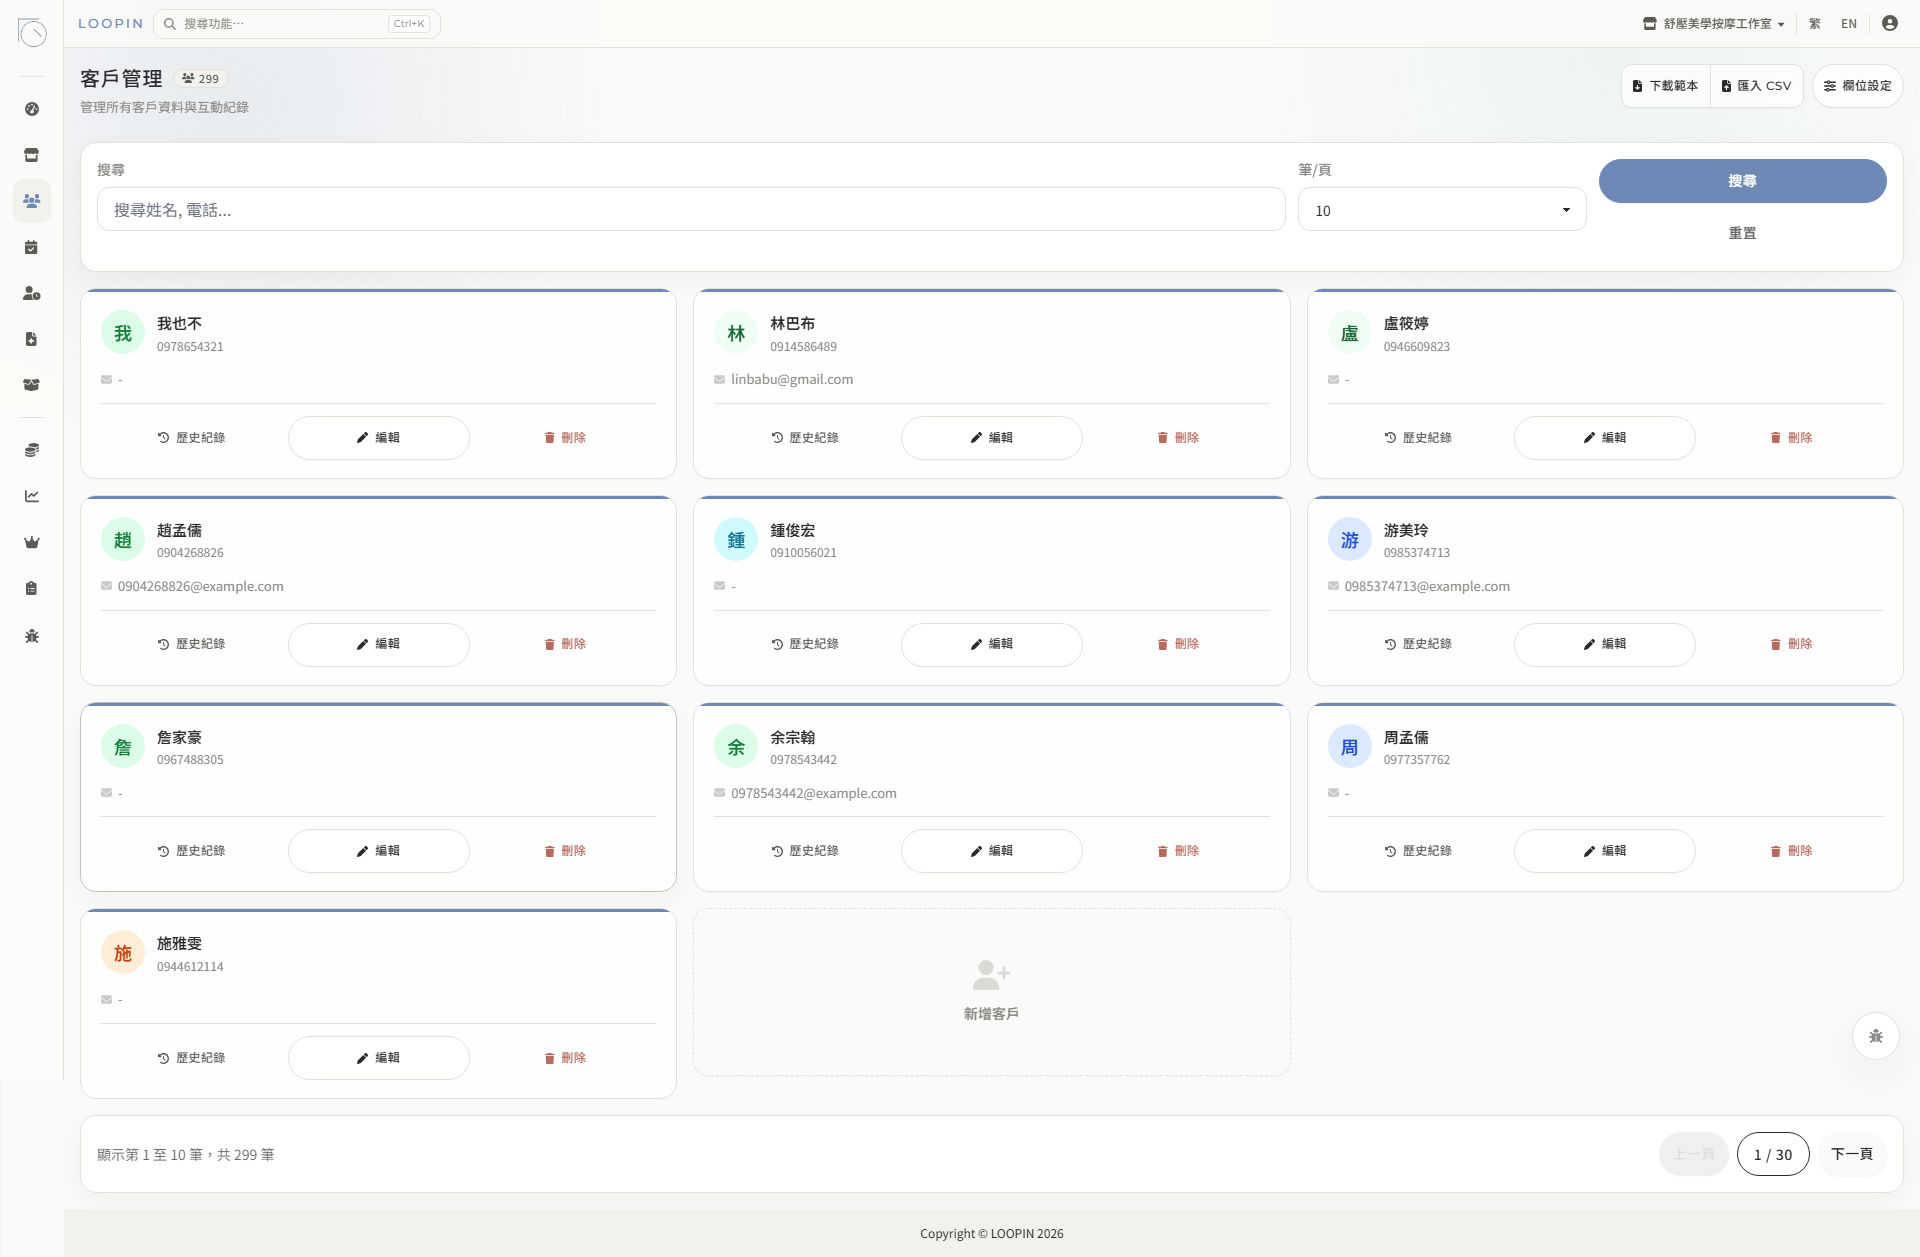Click the 299 customer count badge
Screen dimensions: 1920x1257
200,79
